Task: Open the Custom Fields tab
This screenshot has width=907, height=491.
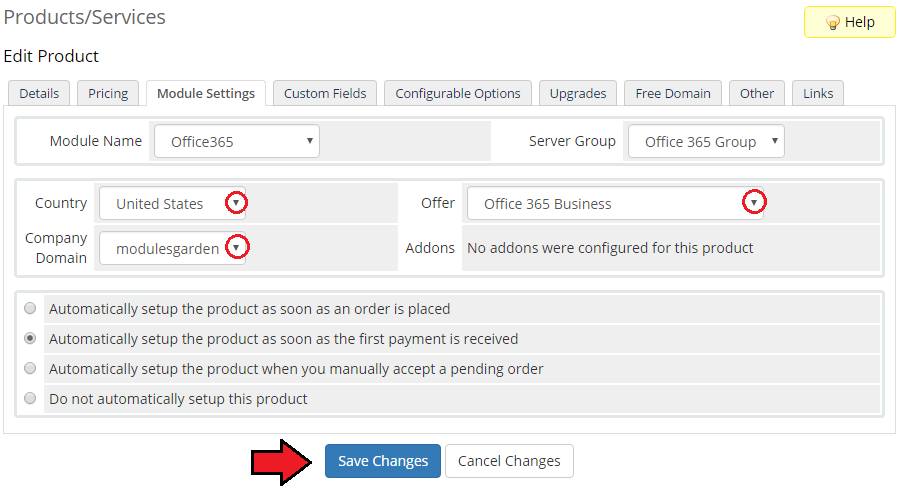Action: (x=325, y=93)
